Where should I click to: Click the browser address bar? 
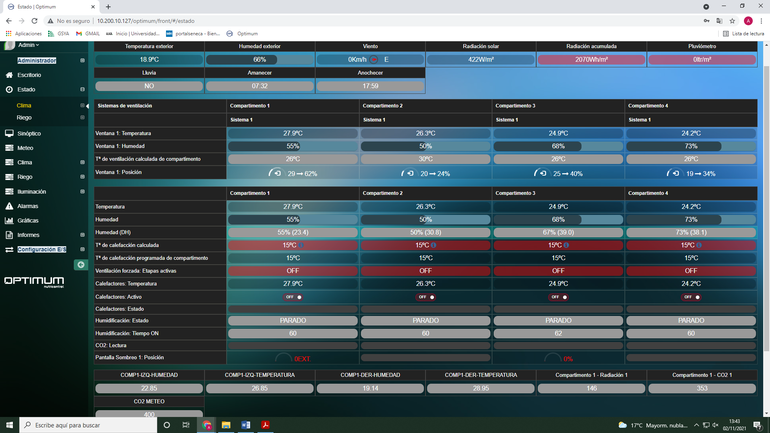coord(373,21)
